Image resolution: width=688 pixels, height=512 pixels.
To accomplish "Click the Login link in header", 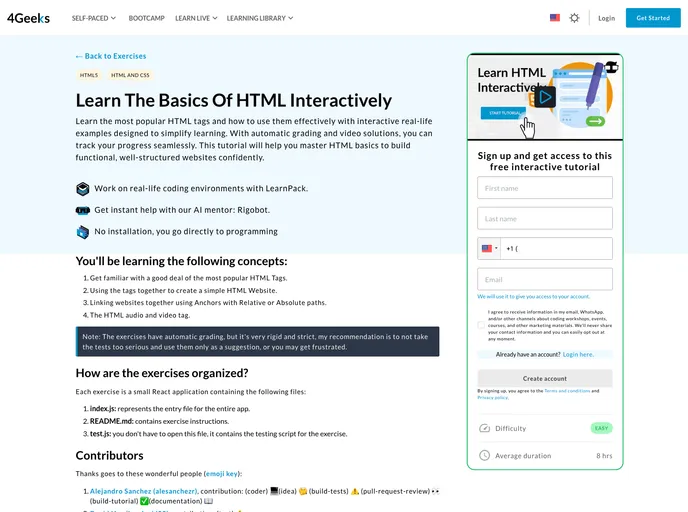I will point(606,18).
